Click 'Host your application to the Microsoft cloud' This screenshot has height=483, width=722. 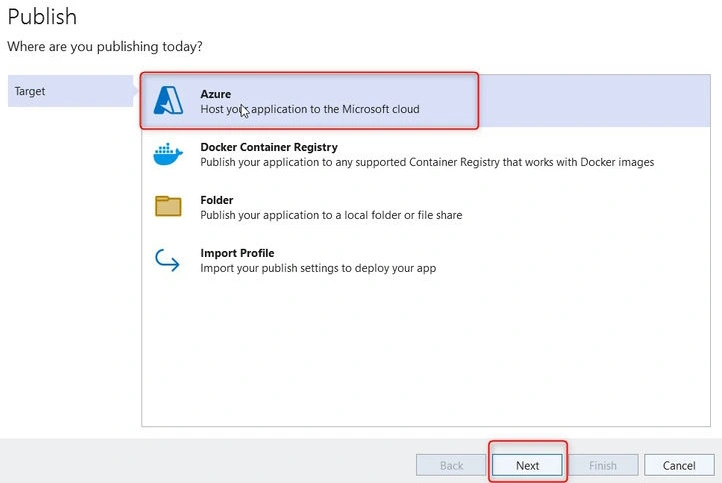pos(310,109)
